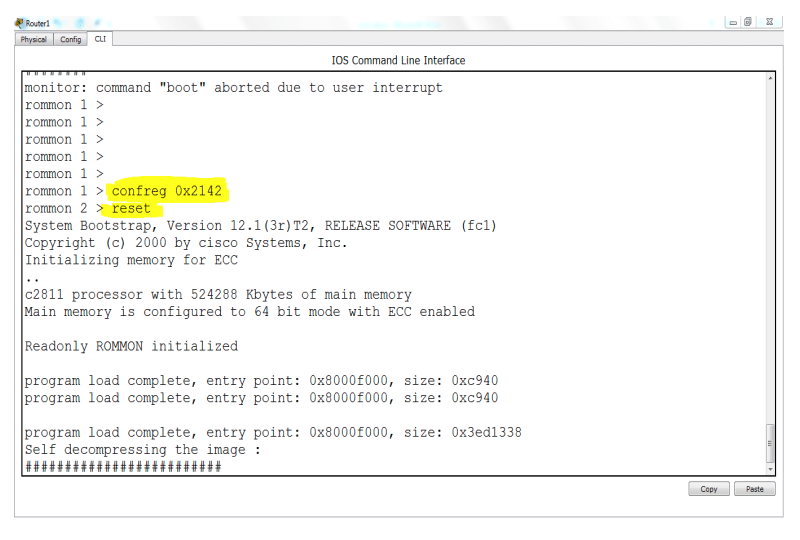Screen dimensions: 800x540
Task: Click the Router1 window title text
Action: pyautogui.click(x=38, y=23)
